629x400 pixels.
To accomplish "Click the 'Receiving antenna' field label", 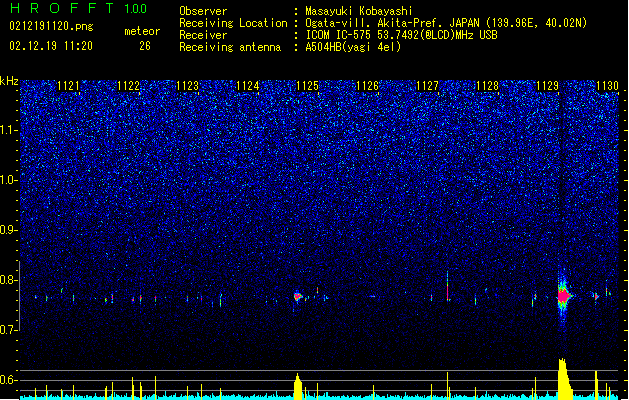I will [x=230, y=47].
